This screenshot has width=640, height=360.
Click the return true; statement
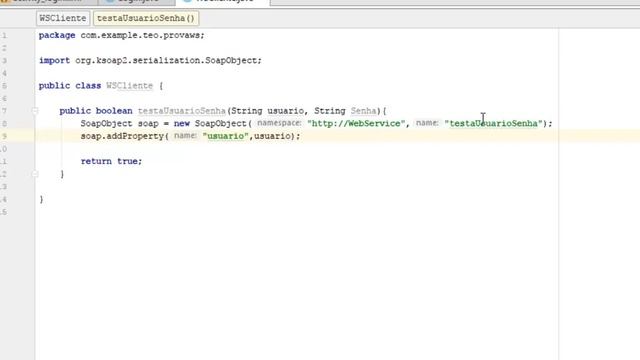tap(111, 161)
